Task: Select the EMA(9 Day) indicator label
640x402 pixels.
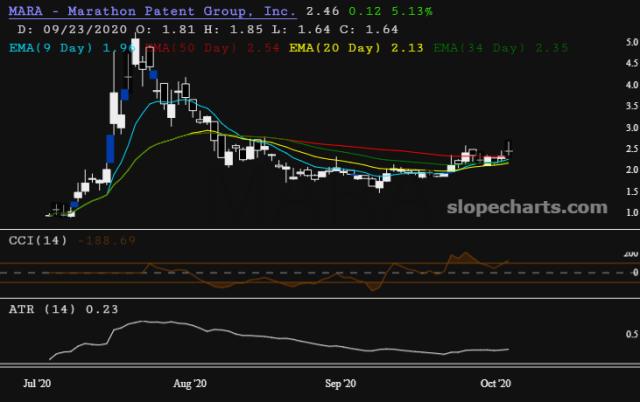Action: coord(59,46)
